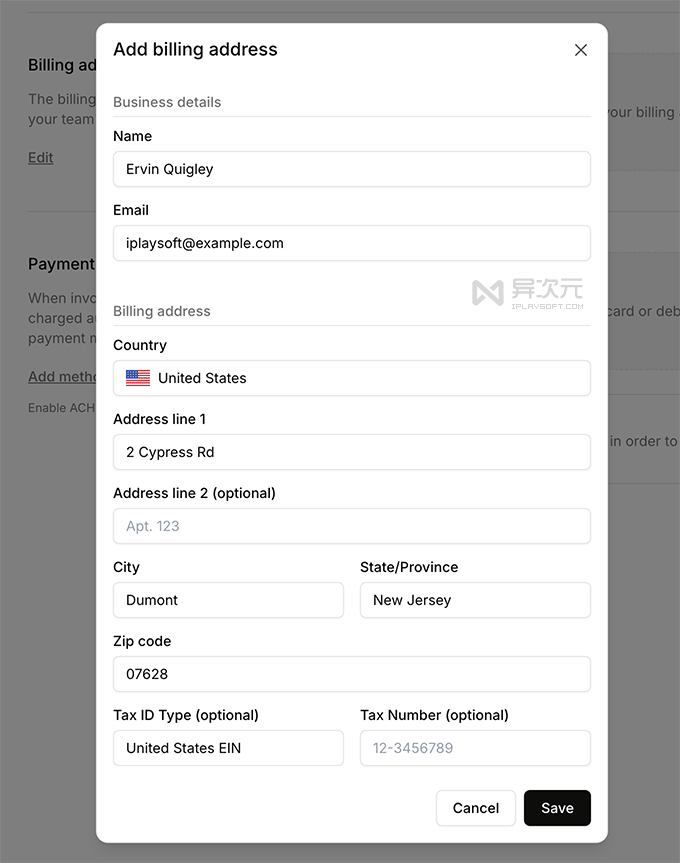Click the empty Address line 2 field
The height and width of the screenshot is (863, 680).
(351, 526)
